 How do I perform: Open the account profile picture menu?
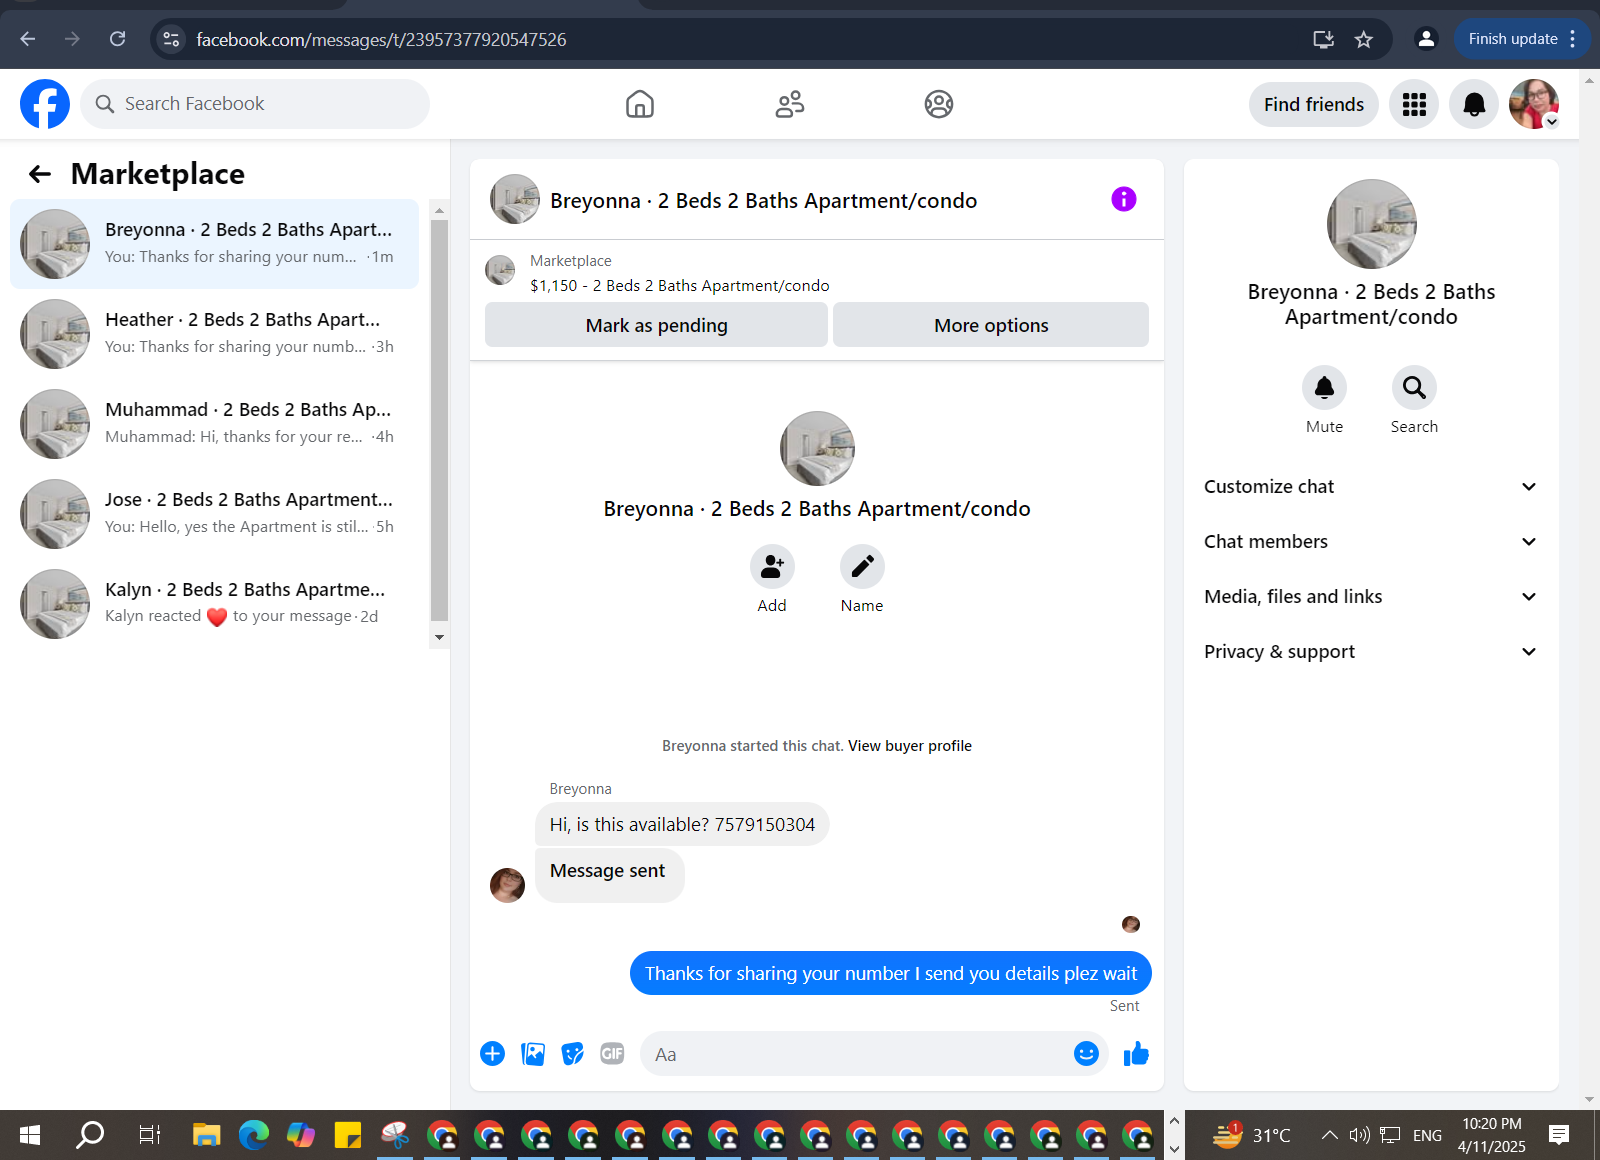(1534, 104)
